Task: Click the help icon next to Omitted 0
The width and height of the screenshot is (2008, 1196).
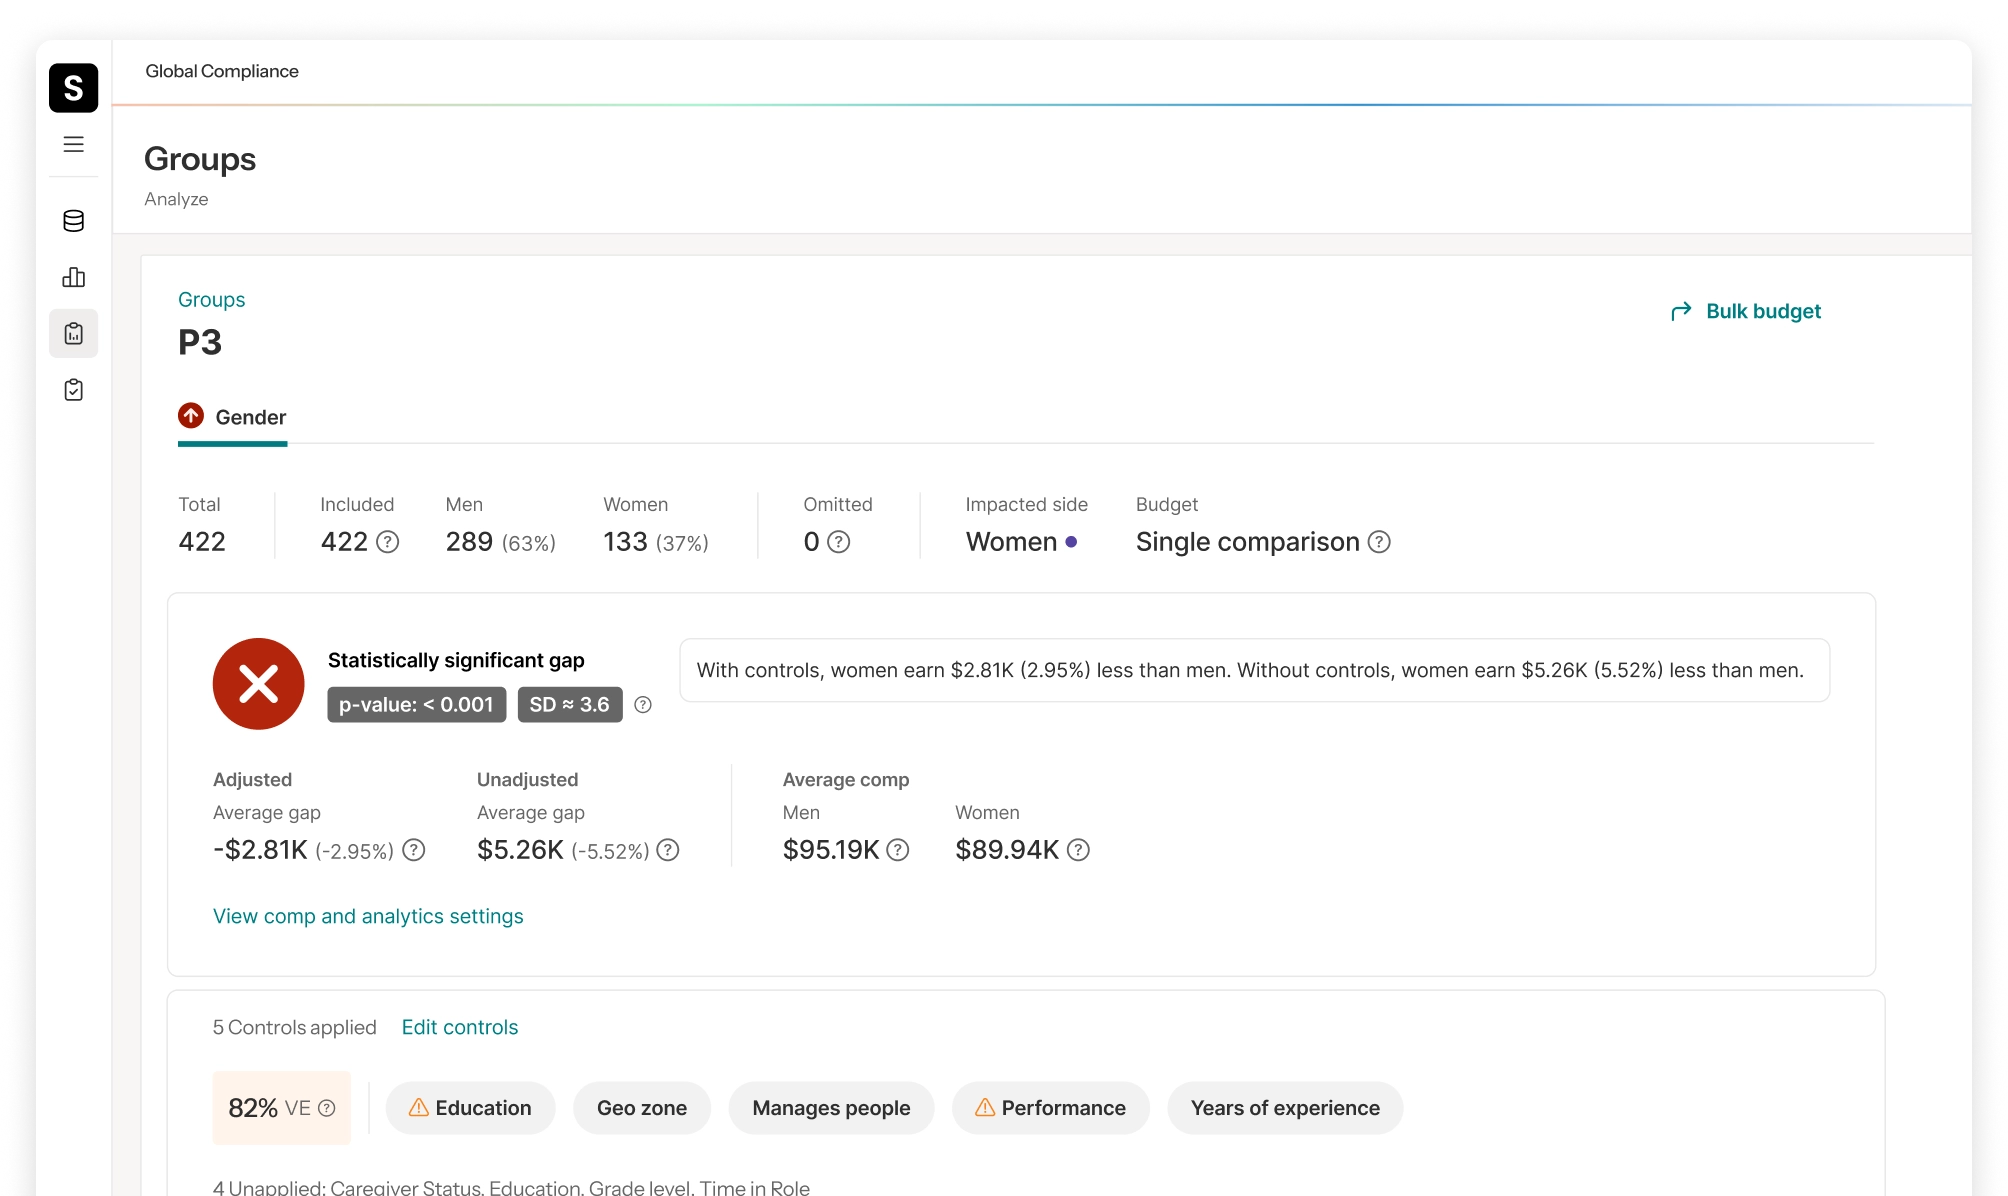Action: 839,542
